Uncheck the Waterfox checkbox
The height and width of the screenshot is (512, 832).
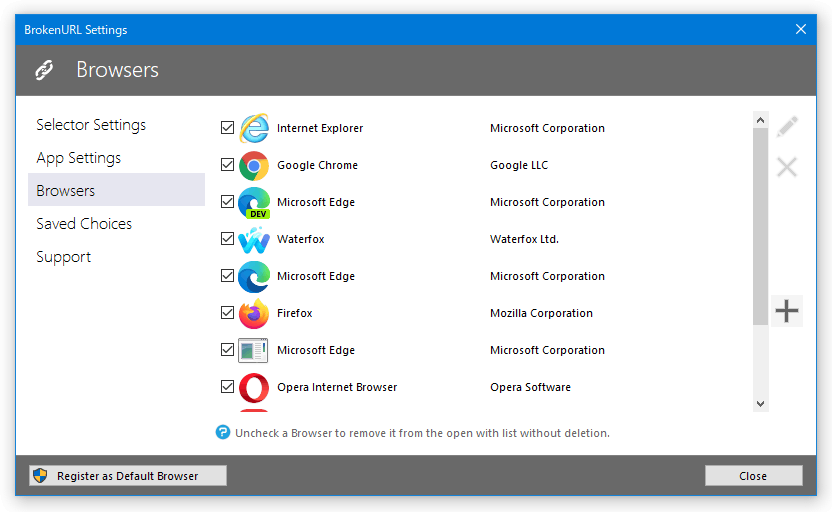coord(228,239)
